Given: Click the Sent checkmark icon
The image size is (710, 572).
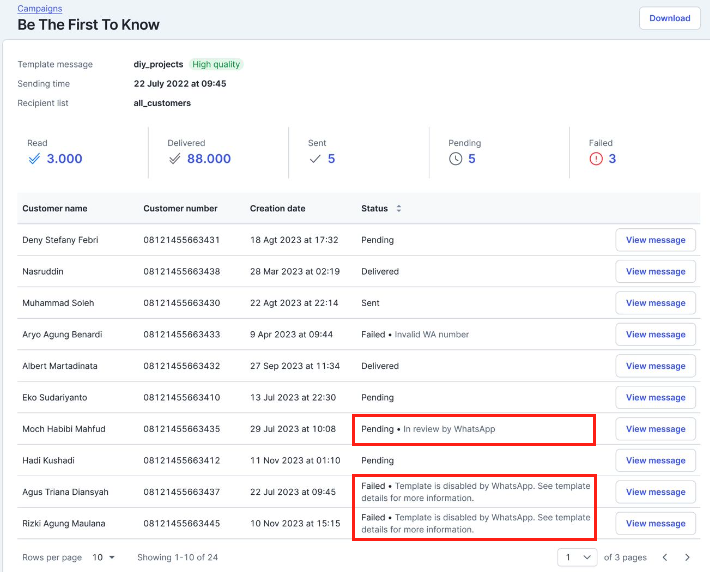Looking at the screenshot, I should point(315,159).
